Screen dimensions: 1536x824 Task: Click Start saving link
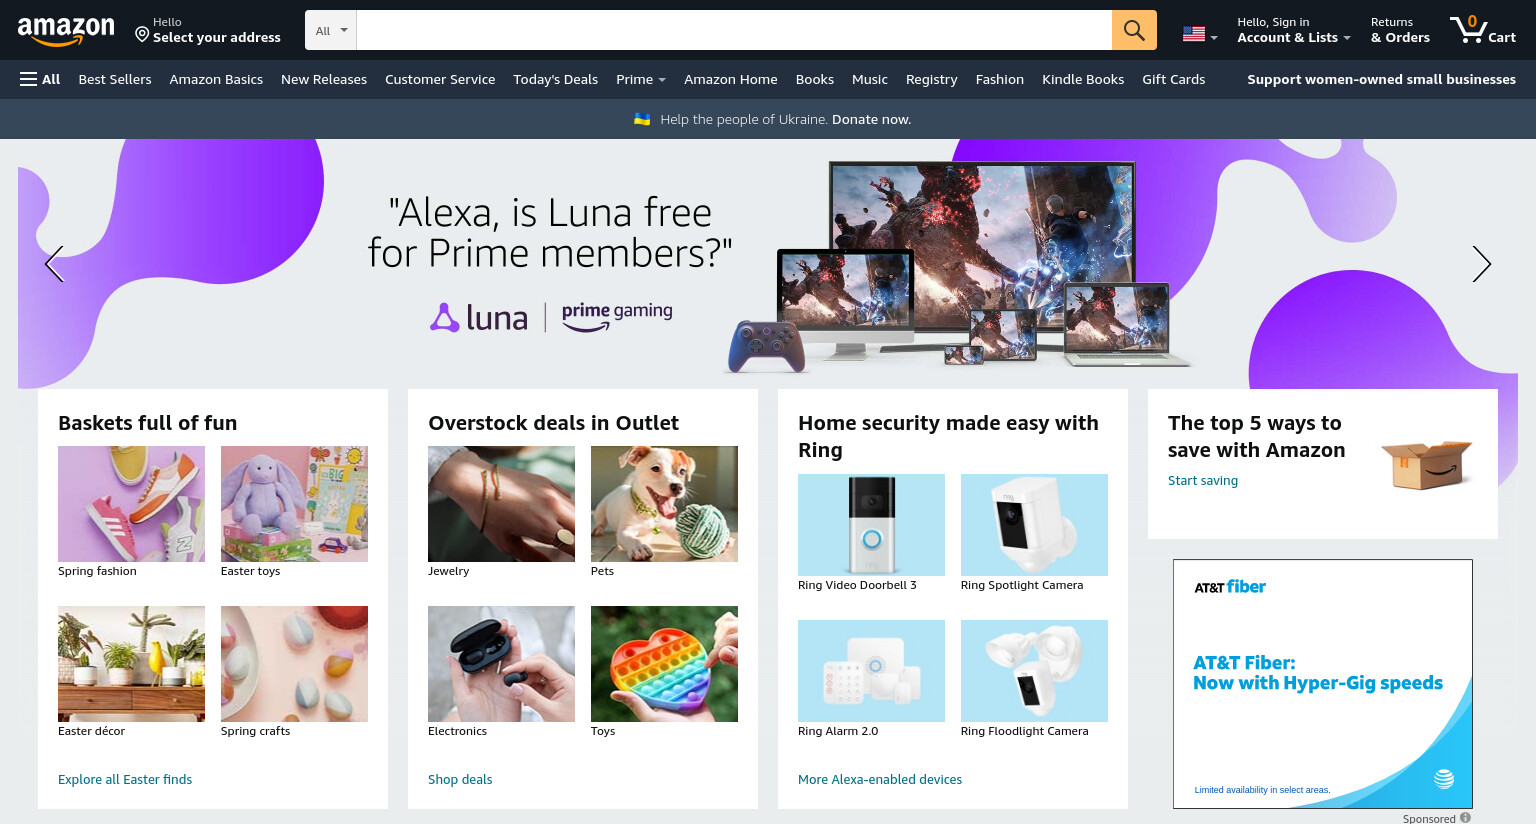click(x=1203, y=480)
